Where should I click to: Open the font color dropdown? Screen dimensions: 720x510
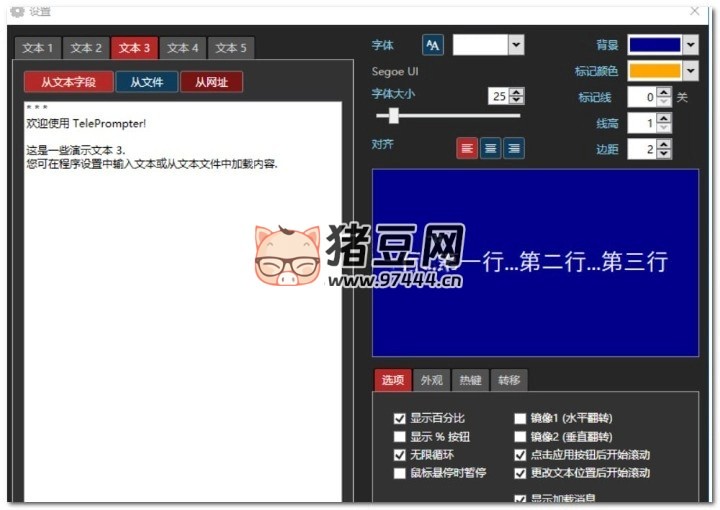tap(516, 45)
